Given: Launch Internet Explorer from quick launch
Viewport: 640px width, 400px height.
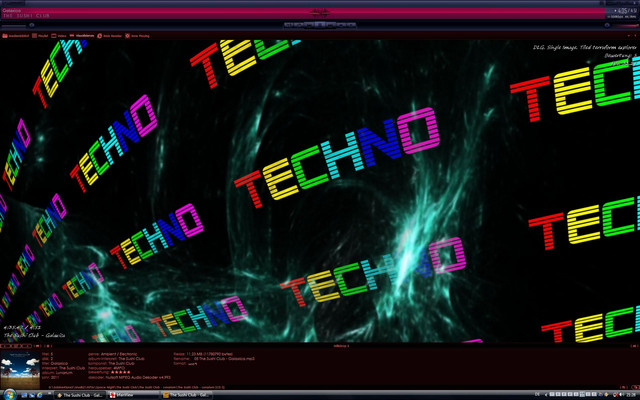Looking at the screenshot, I should point(40,395).
